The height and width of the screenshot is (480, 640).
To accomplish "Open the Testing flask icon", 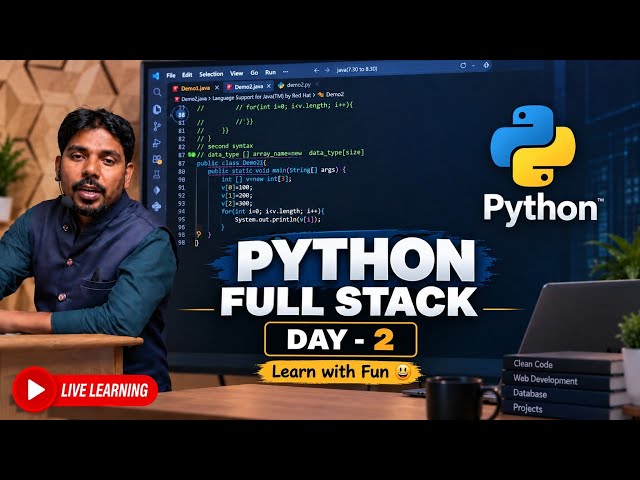I will [156, 175].
